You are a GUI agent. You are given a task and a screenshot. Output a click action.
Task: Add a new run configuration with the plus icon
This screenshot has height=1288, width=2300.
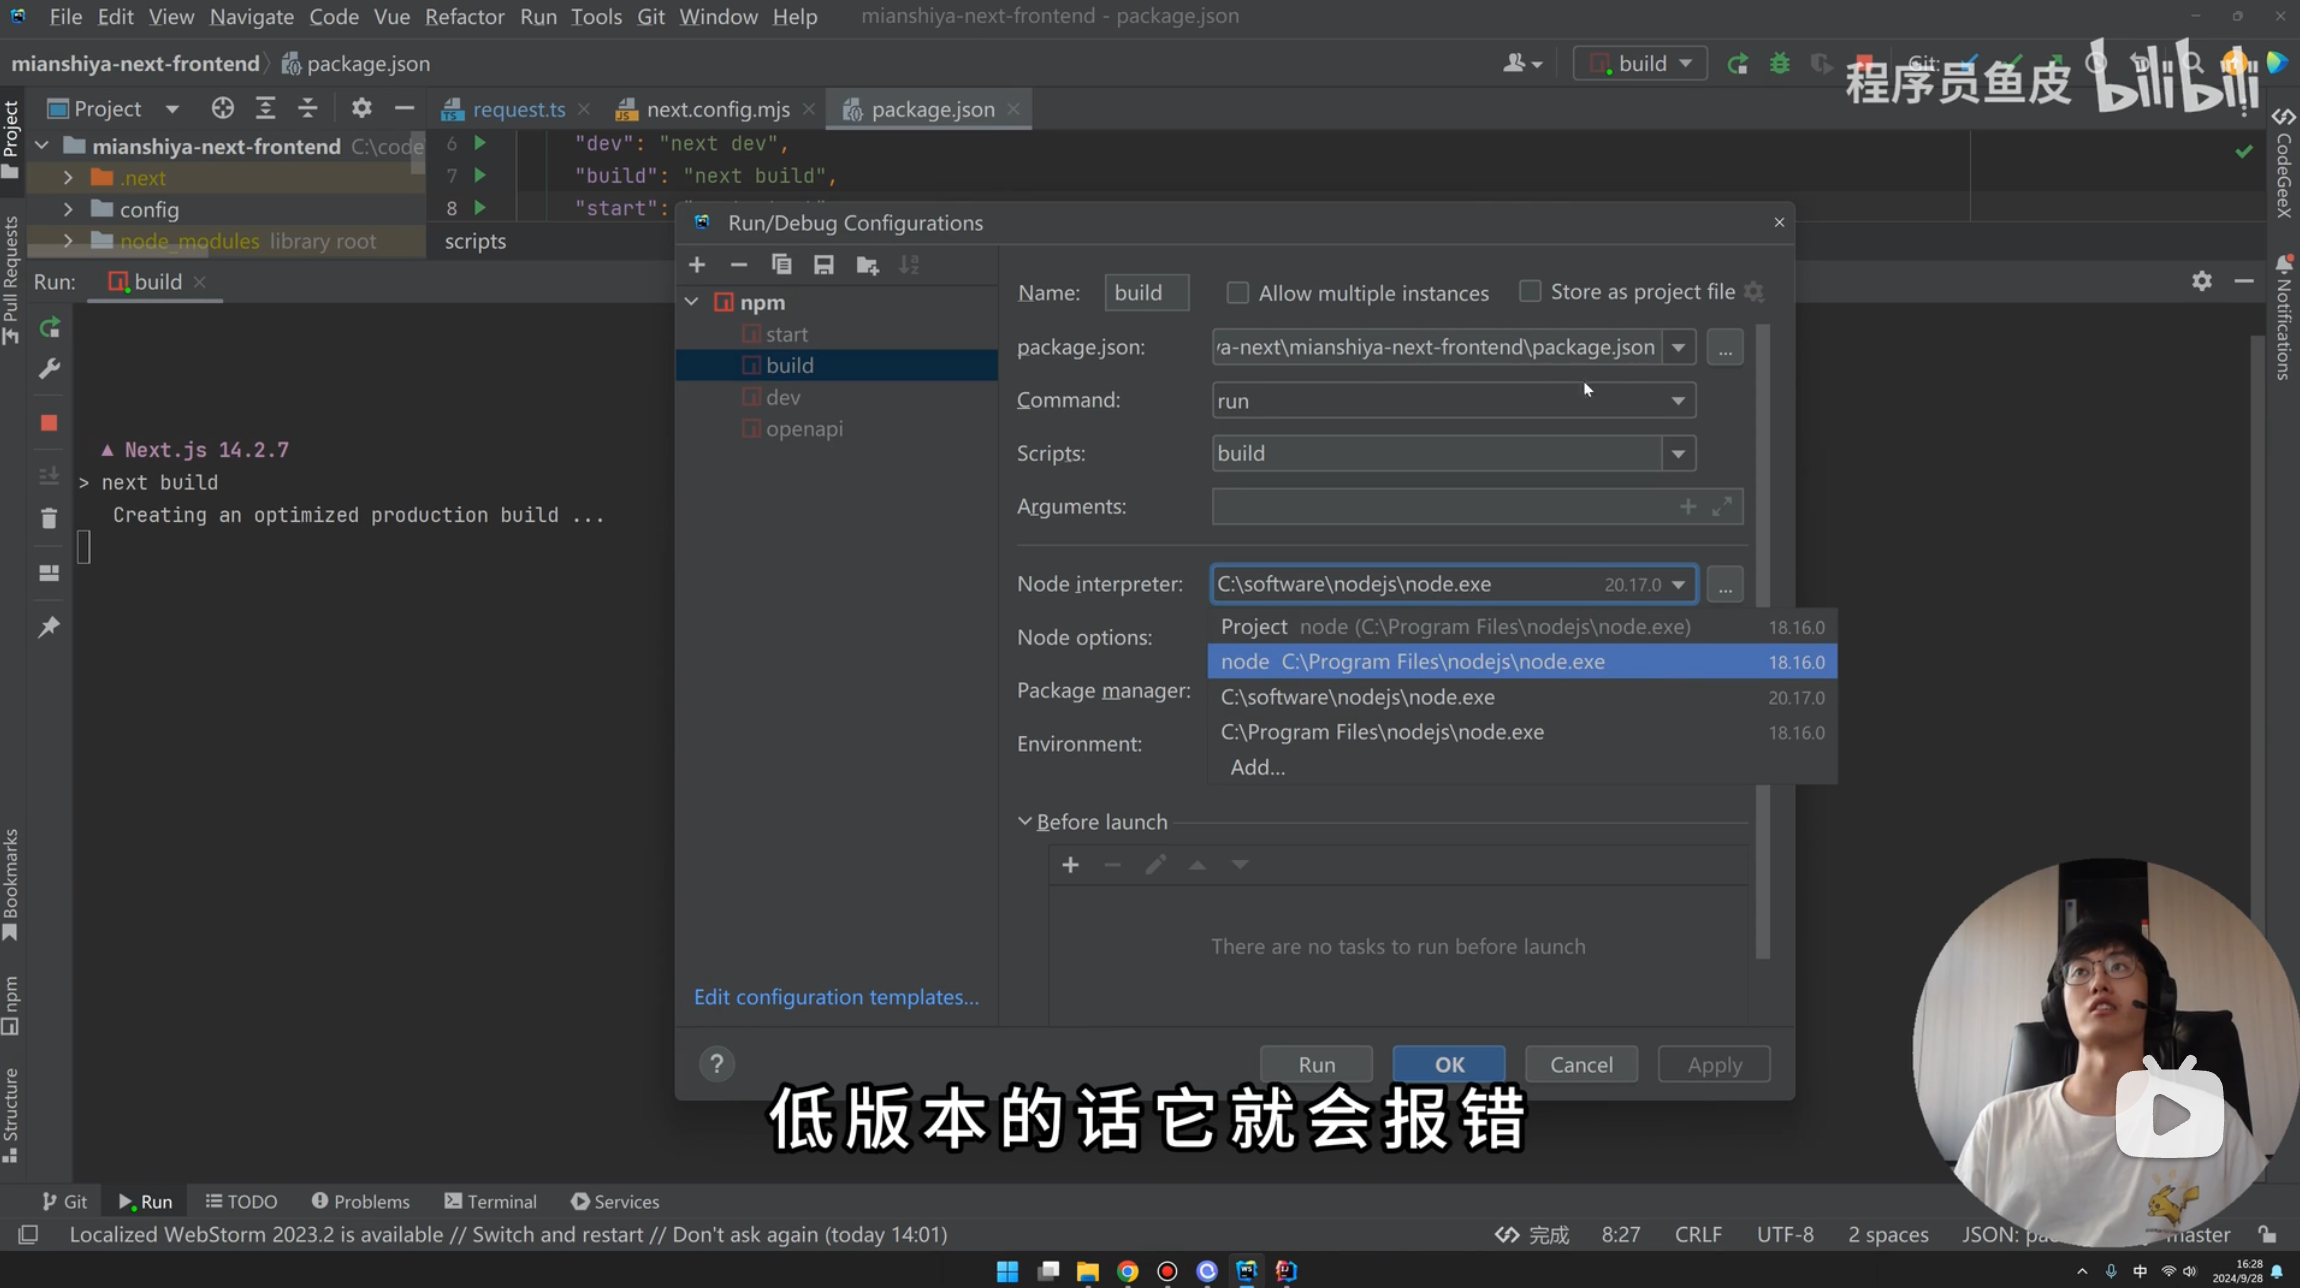click(x=697, y=265)
